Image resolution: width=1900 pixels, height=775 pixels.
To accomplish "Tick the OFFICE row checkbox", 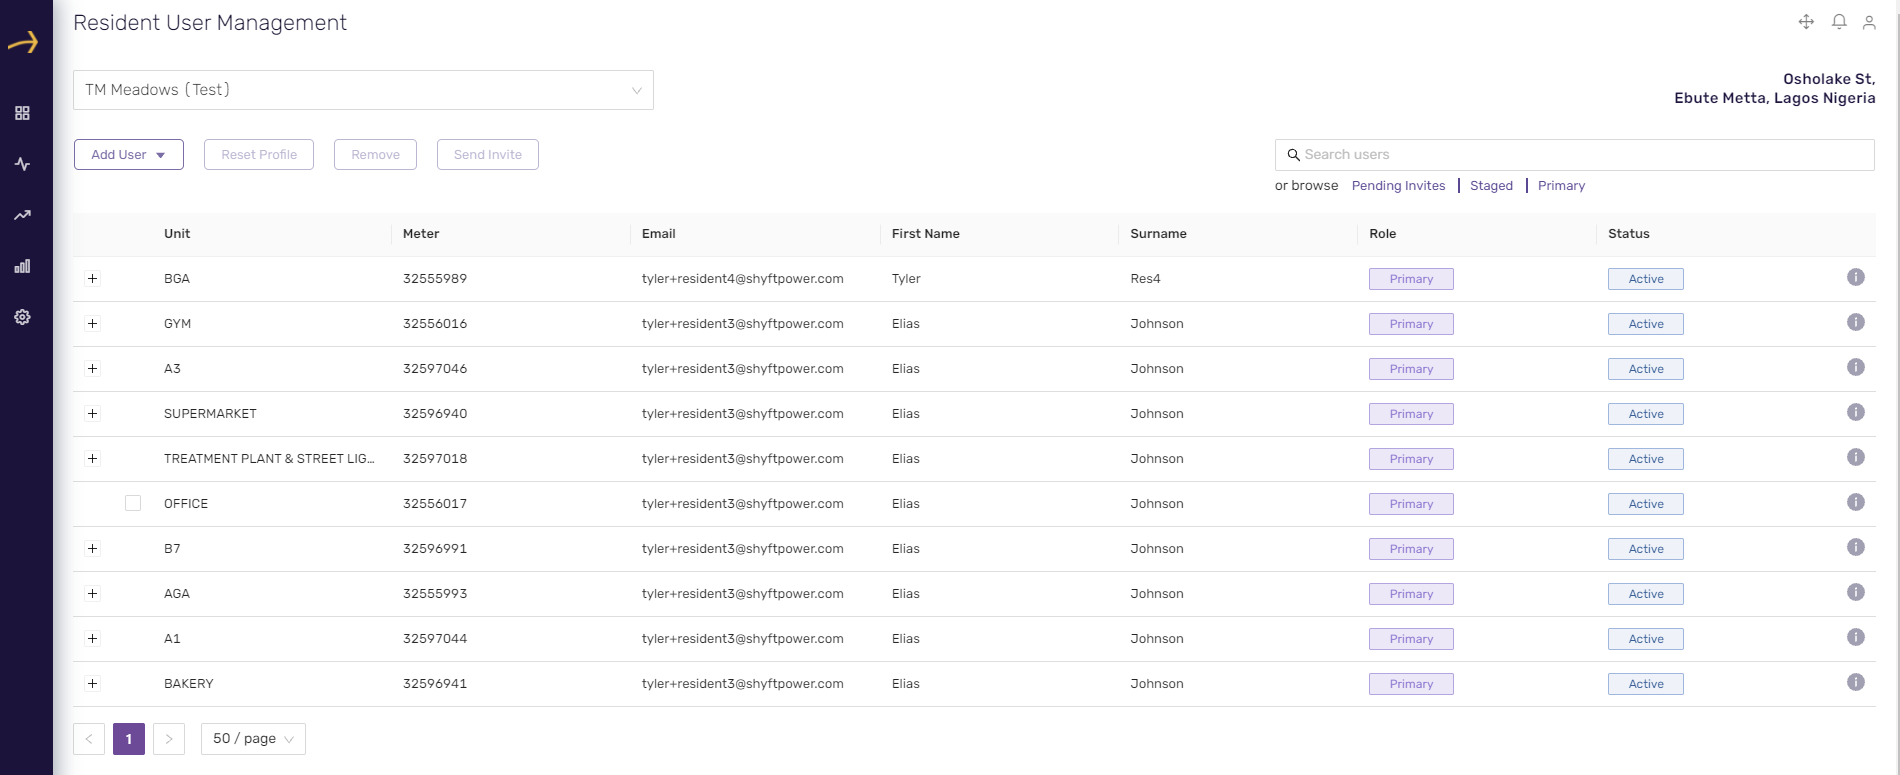I will pos(133,503).
